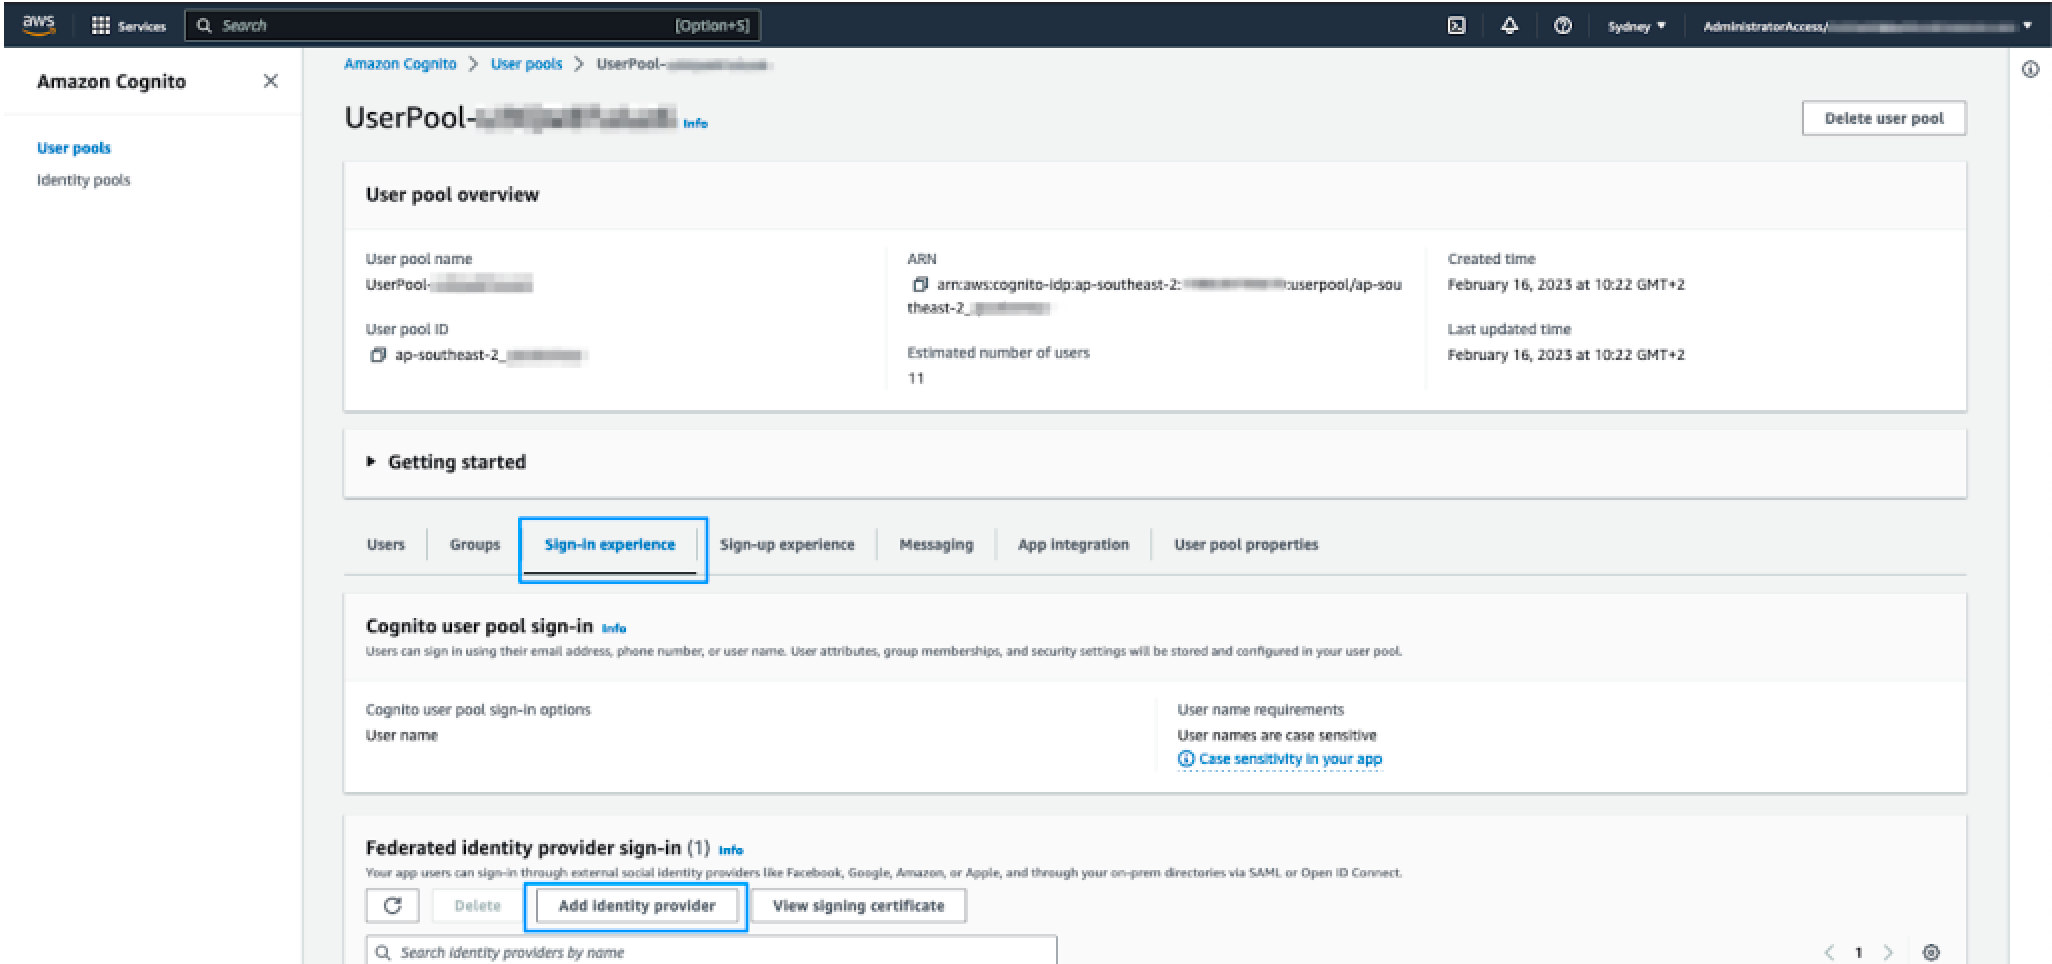Image resolution: width=2052 pixels, height=964 pixels.
Task: Open the info panel icon at right edge
Action: [2030, 70]
